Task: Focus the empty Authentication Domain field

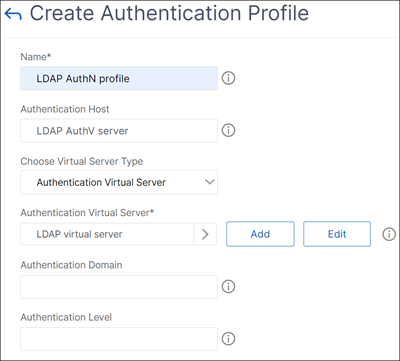Action: point(119,287)
